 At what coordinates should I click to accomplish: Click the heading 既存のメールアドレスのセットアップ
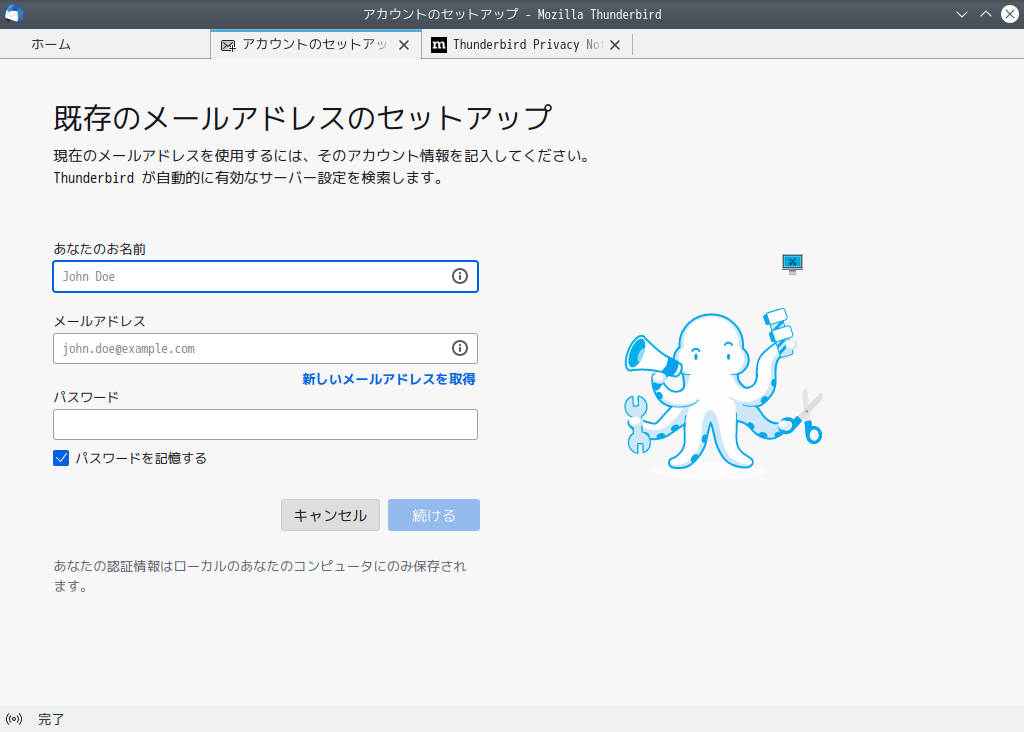point(302,118)
